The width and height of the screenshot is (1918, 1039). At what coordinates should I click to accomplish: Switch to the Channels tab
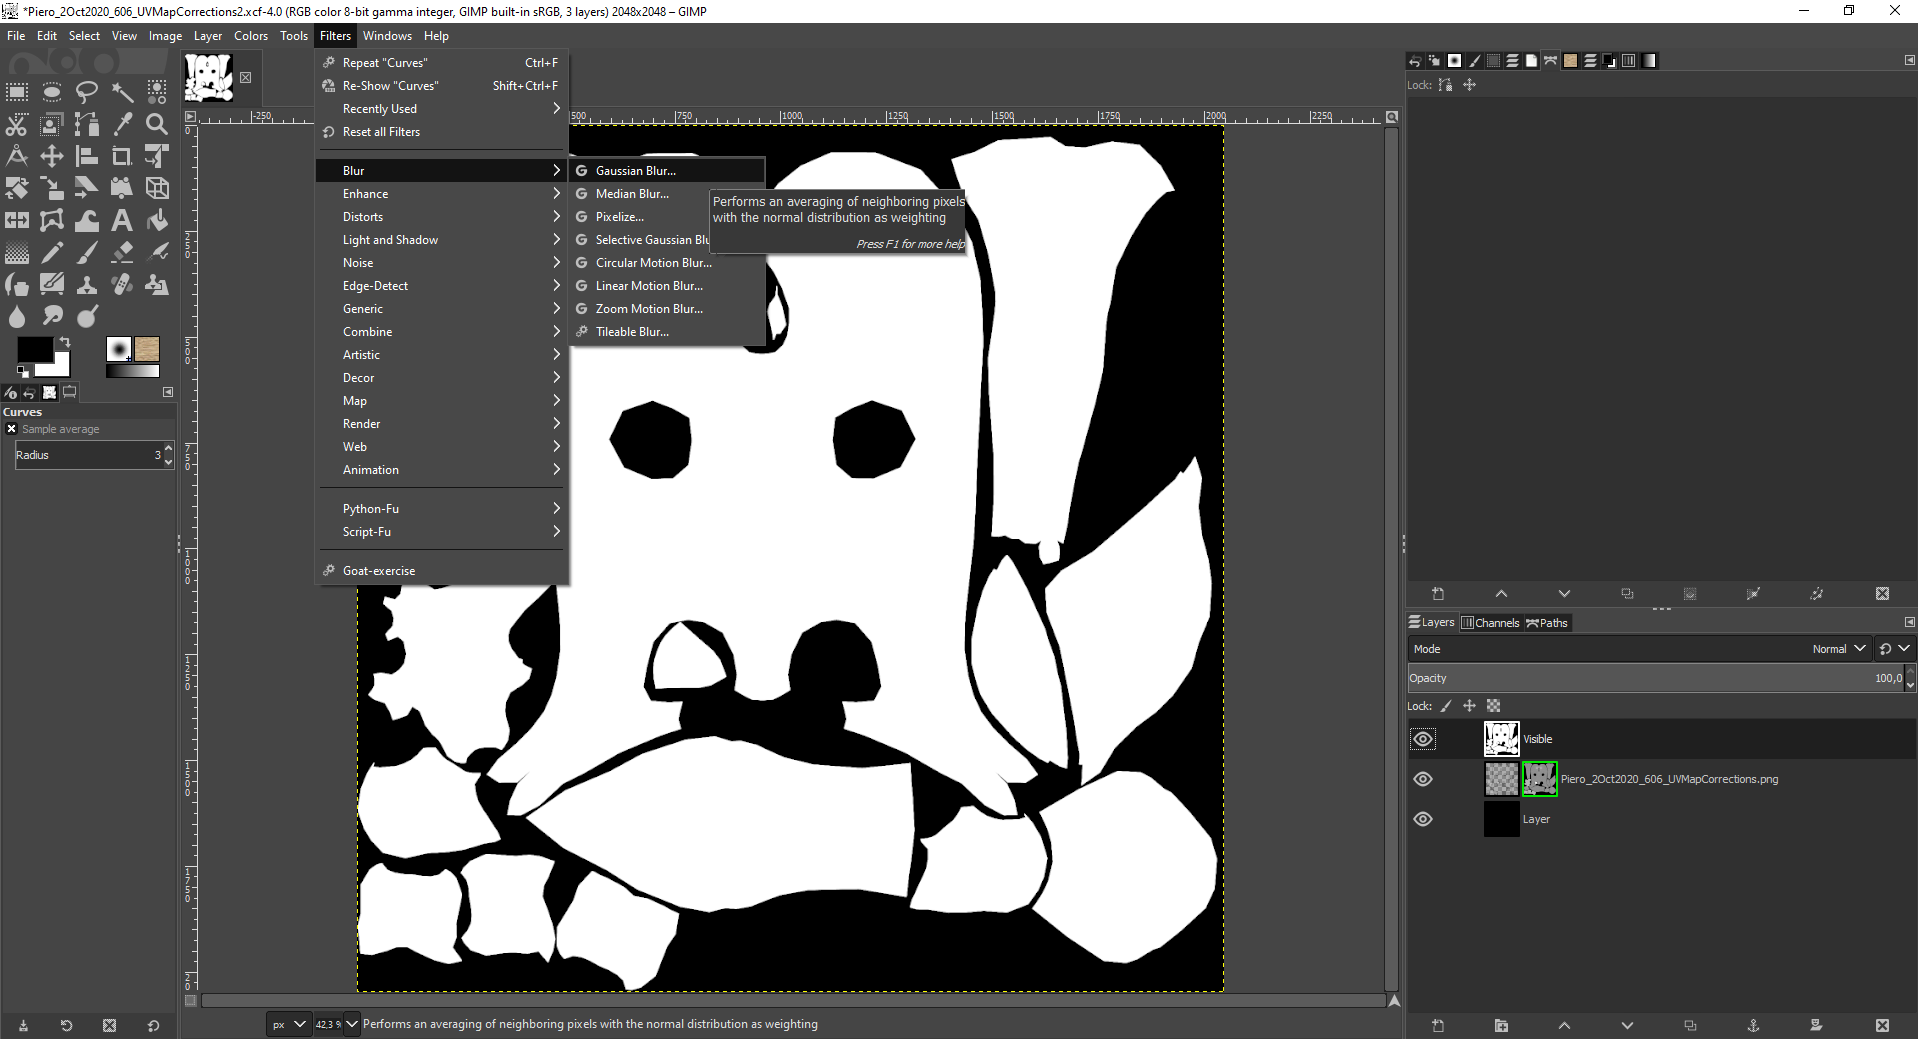1490,623
